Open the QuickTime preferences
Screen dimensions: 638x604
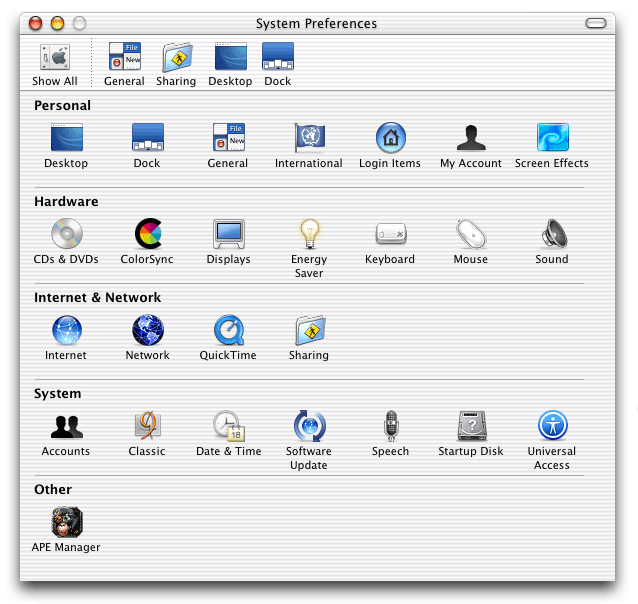228,330
